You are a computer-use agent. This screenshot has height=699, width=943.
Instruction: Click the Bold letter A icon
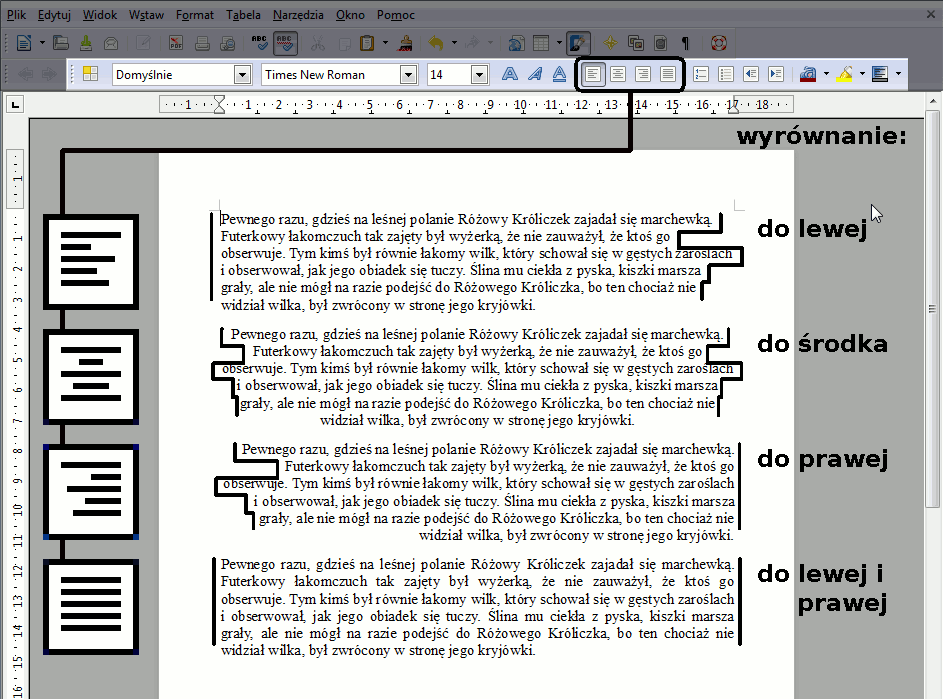pos(509,74)
